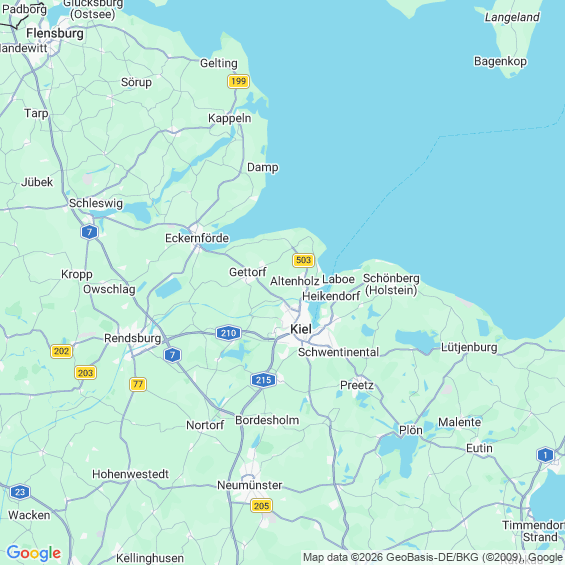Select the Kiel city label

(x=301, y=329)
